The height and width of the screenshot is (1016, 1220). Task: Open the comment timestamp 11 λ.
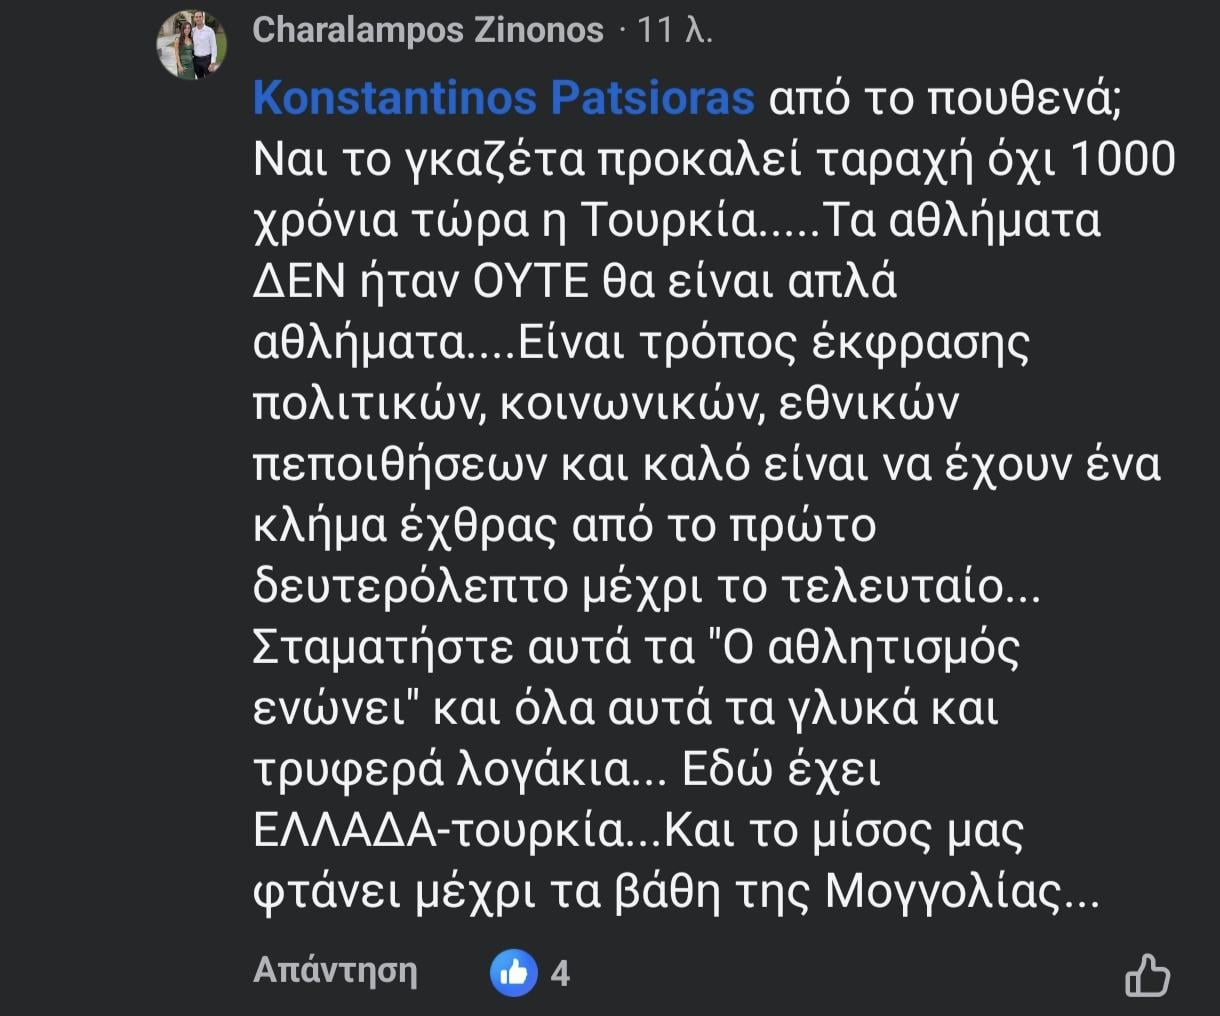pos(675,30)
